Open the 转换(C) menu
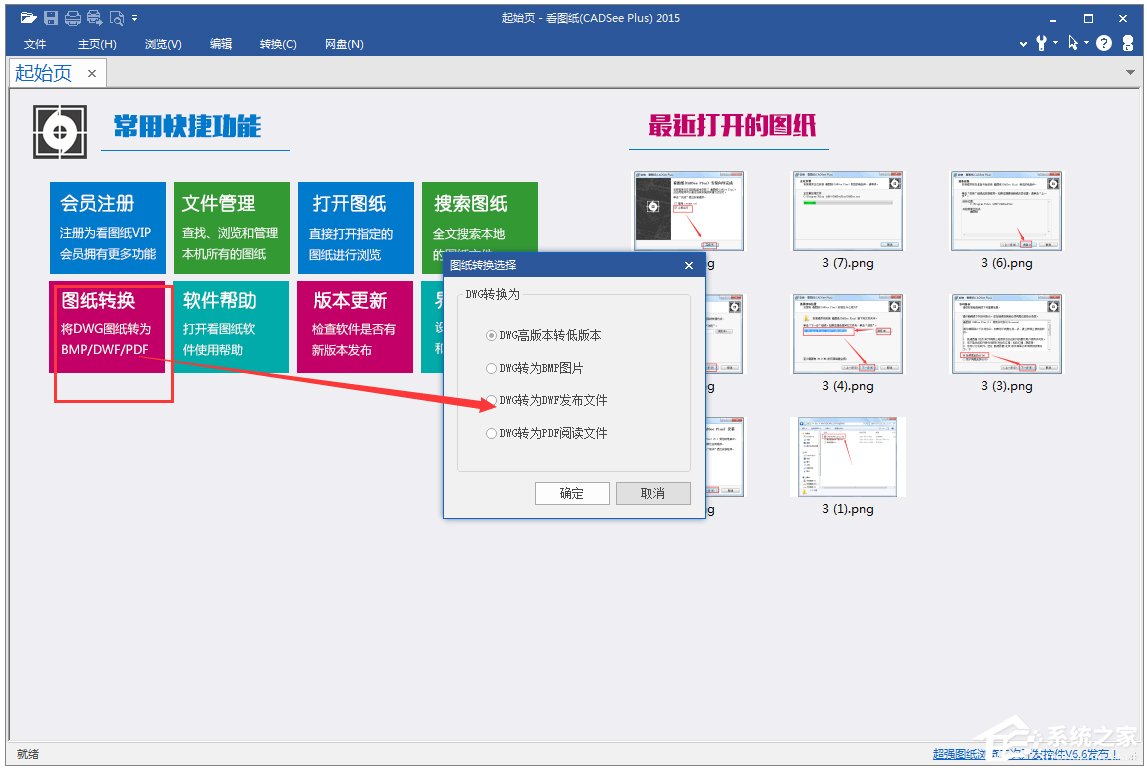1147x770 pixels. (278, 44)
